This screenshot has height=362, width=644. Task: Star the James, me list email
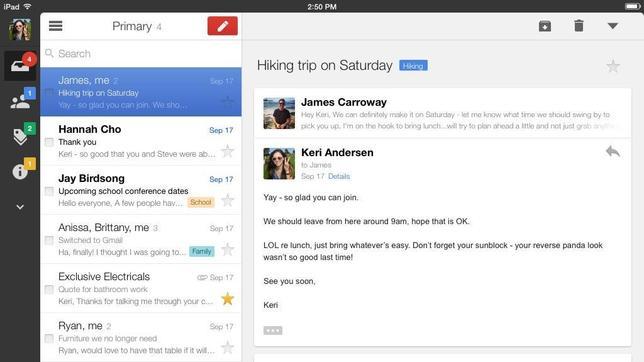click(227, 101)
